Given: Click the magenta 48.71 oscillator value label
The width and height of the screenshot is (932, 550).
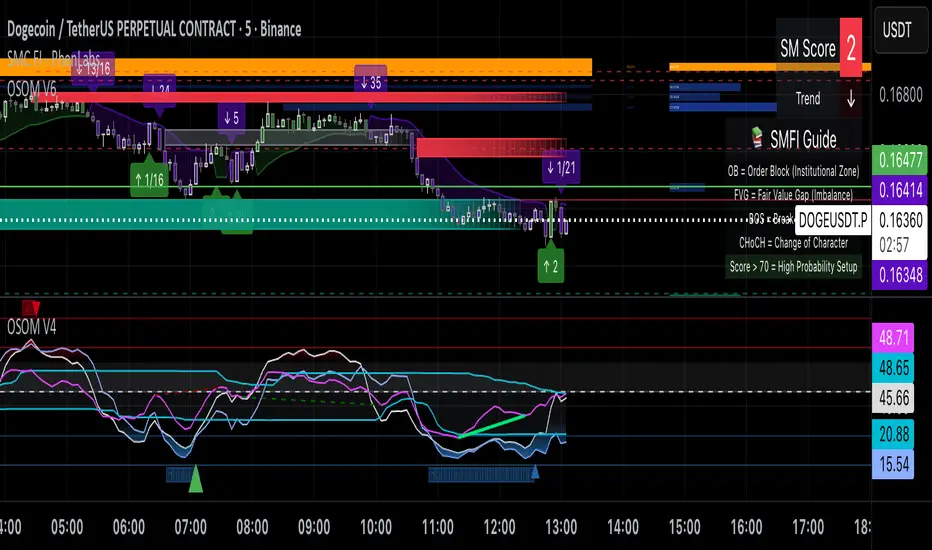Looking at the screenshot, I should pos(893,338).
